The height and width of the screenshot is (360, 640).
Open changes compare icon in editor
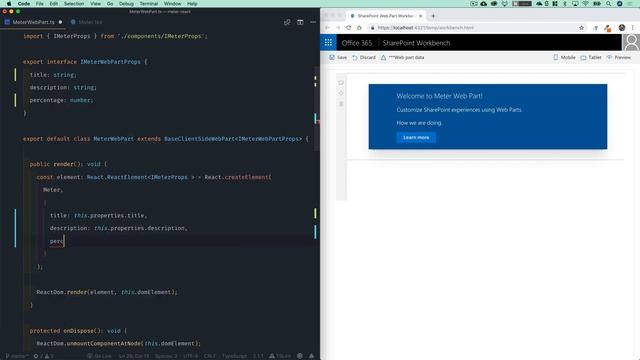pos(287,22)
